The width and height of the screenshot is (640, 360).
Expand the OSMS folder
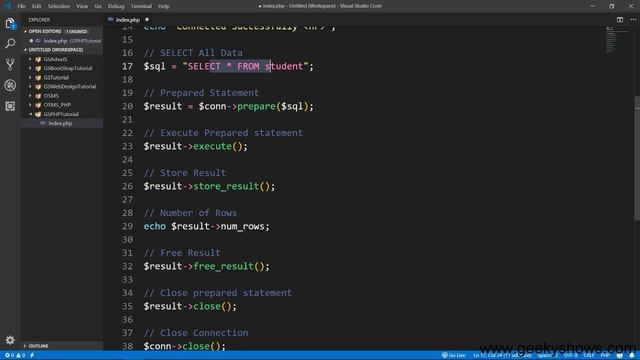click(30, 96)
